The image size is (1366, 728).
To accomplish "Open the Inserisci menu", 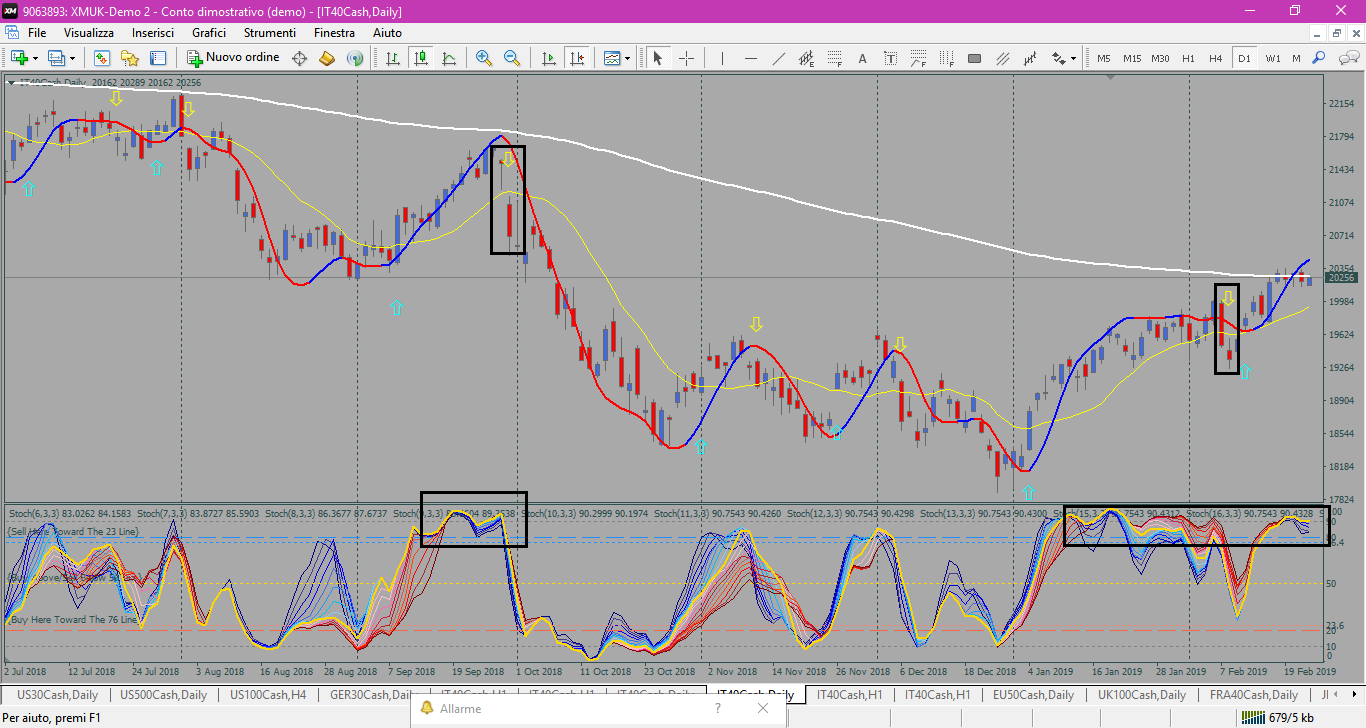I will click(153, 33).
